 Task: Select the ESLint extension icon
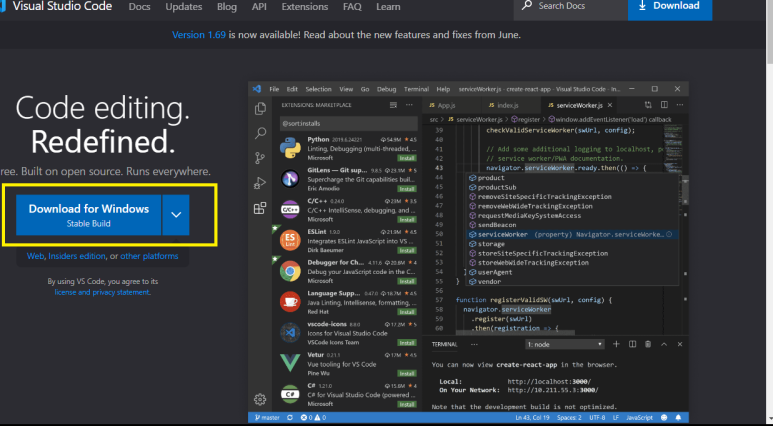[x=290, y=241]
